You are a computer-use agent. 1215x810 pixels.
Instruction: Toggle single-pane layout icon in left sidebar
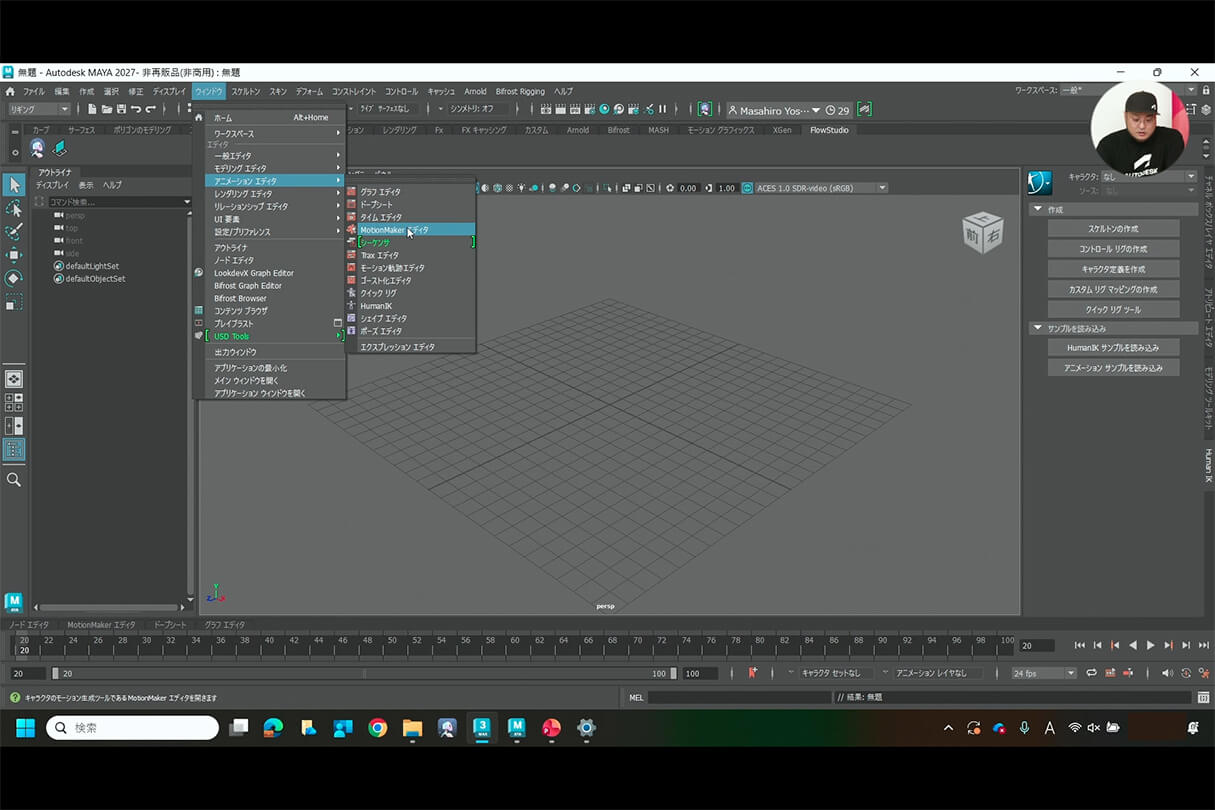pos(14,379)
